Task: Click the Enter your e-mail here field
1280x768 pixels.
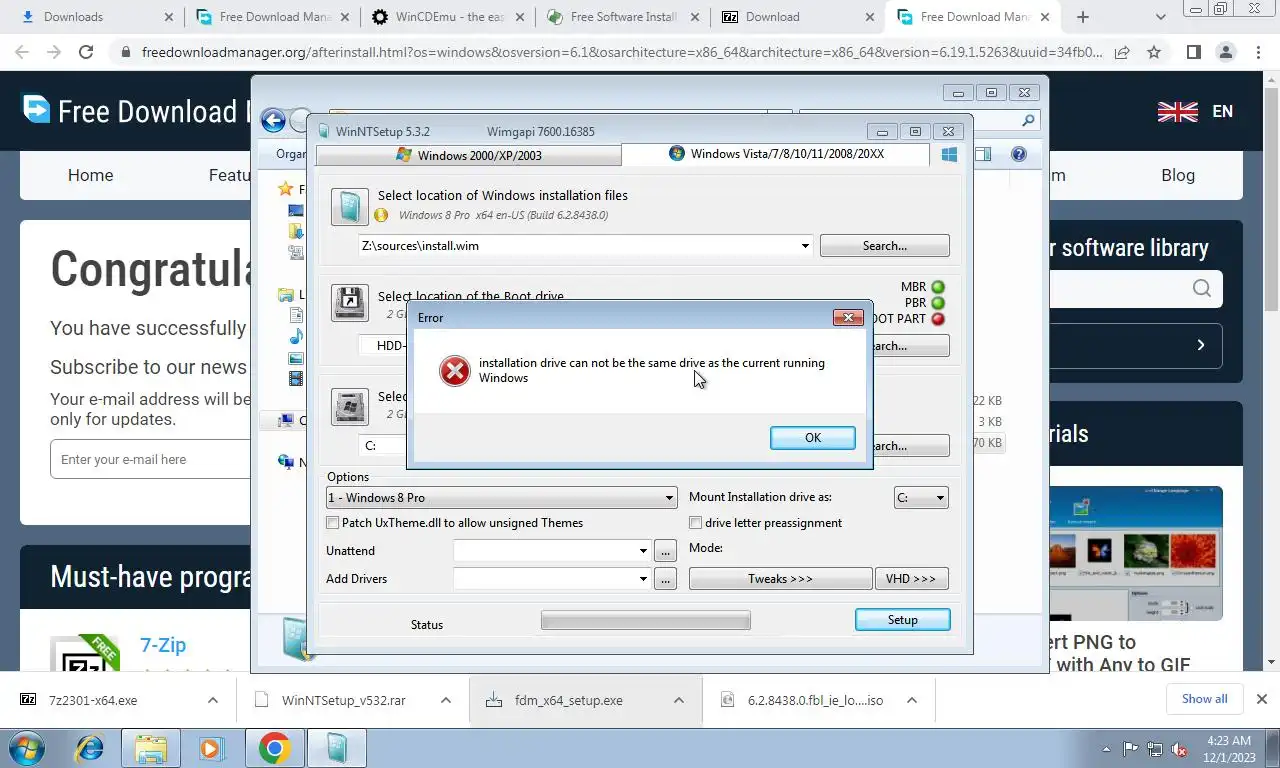Action: pyautogui.click(x=150, y=460)
